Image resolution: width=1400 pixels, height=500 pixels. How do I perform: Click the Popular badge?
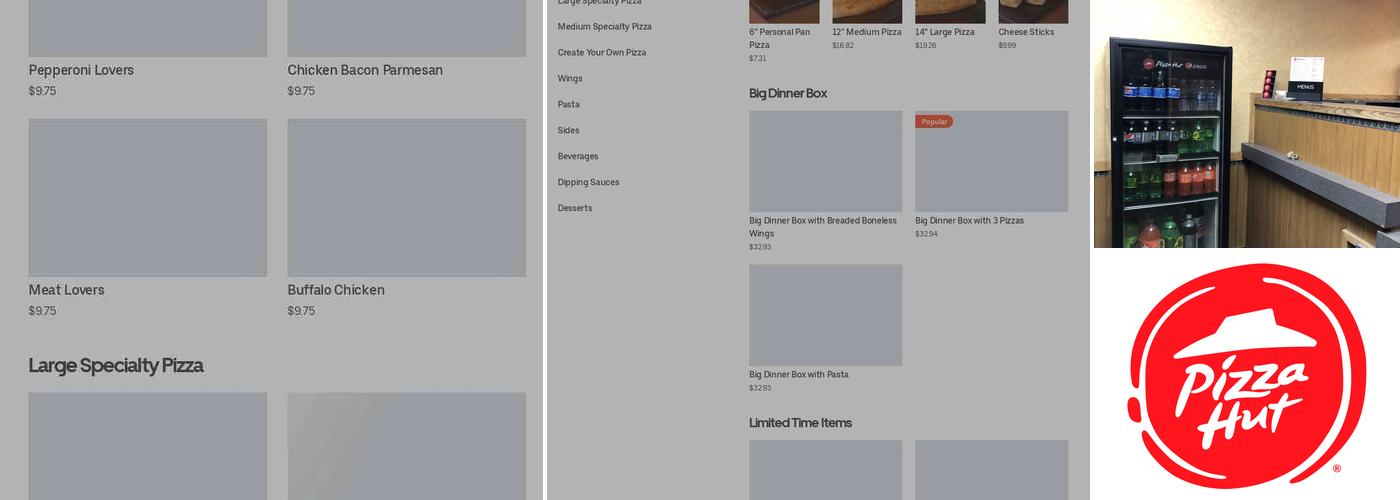pyautogui.click(x=934, y=122)
